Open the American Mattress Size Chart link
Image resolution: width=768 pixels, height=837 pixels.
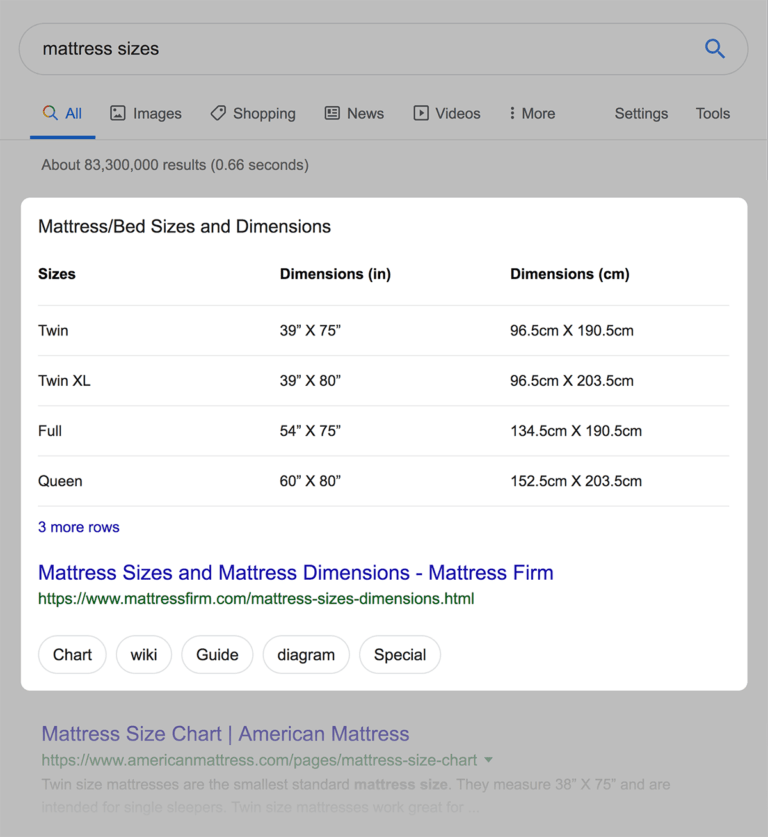[225, 734]
